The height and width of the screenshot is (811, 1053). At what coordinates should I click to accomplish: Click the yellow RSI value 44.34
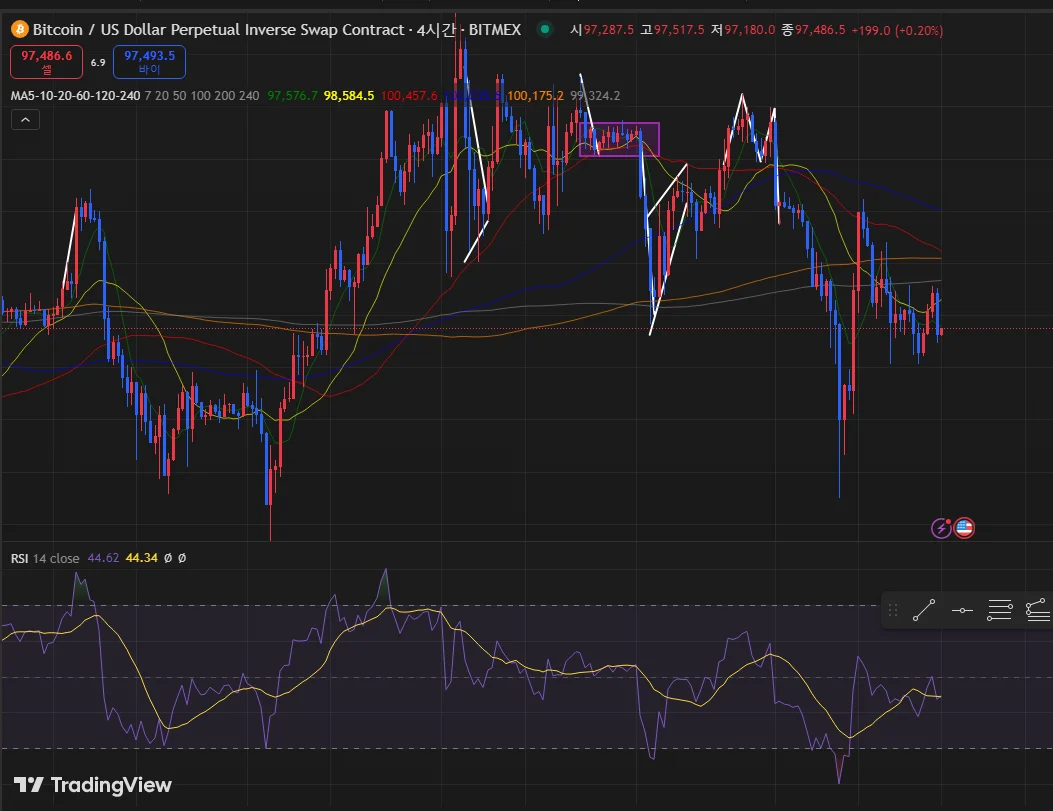[x=140, y=558]
